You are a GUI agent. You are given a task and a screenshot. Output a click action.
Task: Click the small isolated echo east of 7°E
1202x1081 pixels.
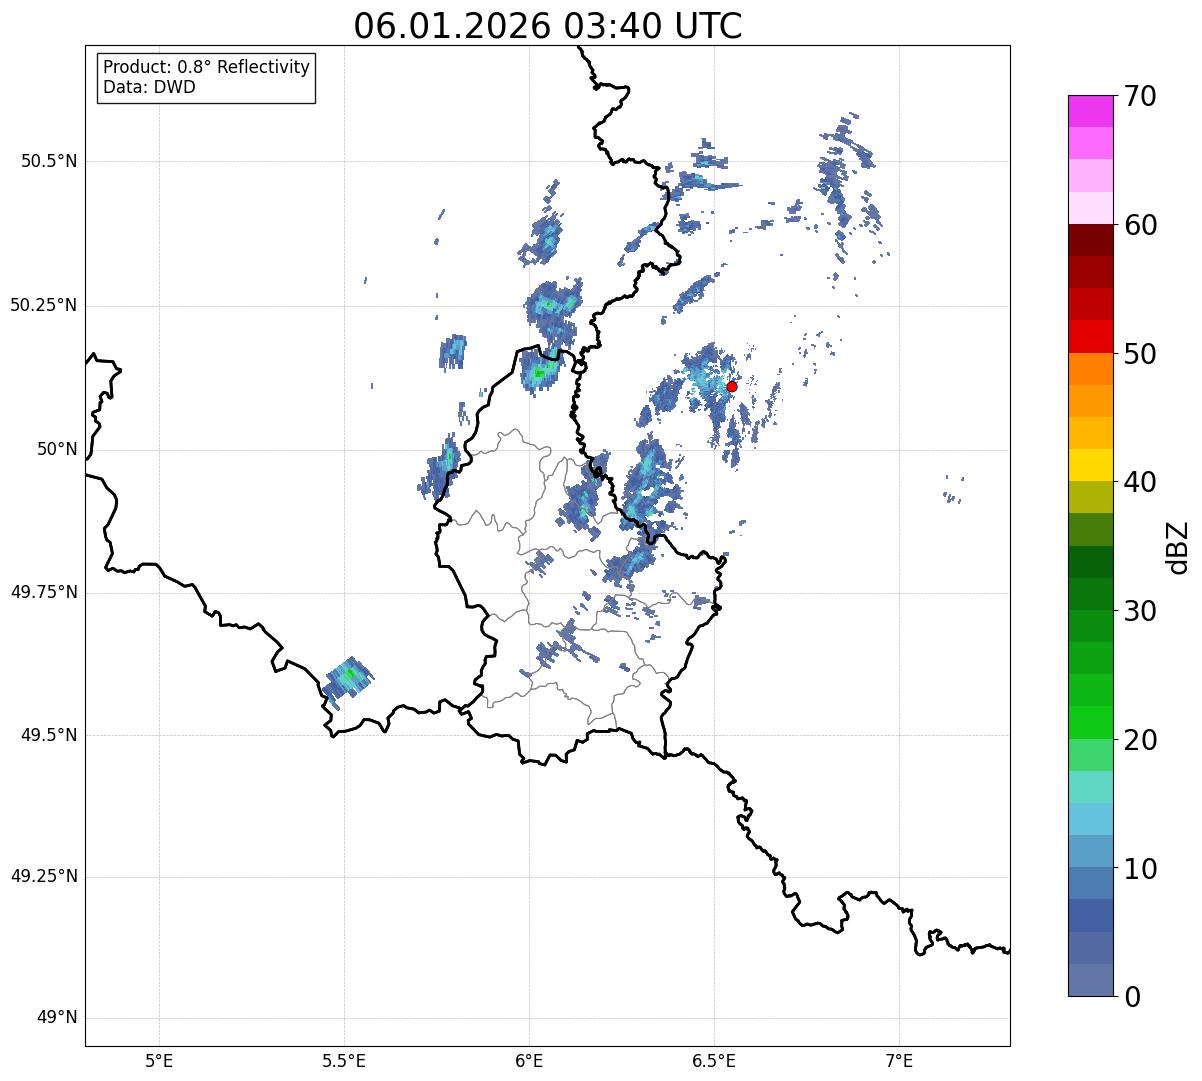point(954,490)
